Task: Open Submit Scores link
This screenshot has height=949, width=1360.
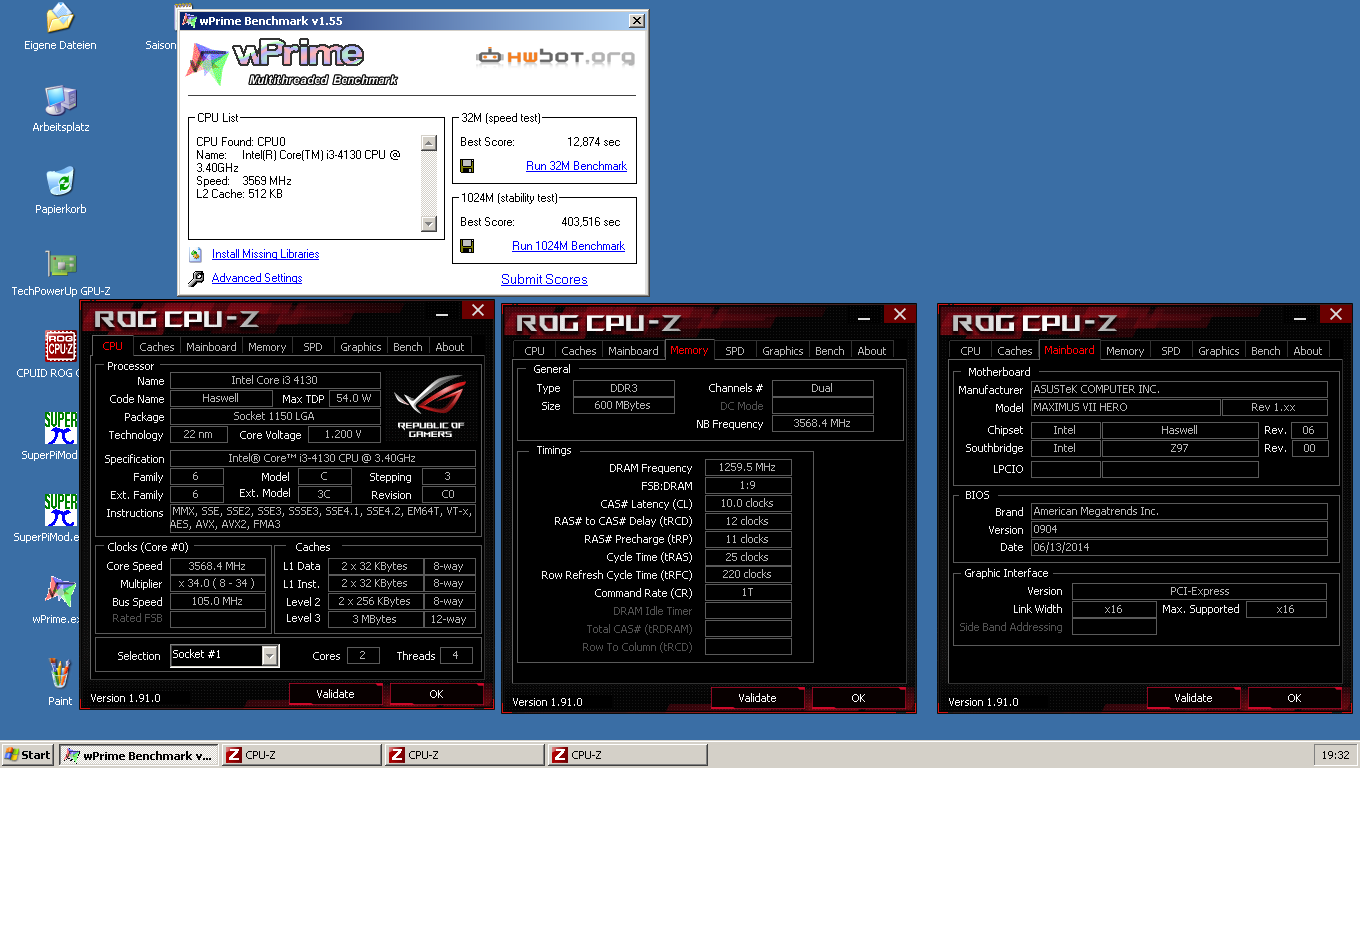Action: [x=544, y=279]
